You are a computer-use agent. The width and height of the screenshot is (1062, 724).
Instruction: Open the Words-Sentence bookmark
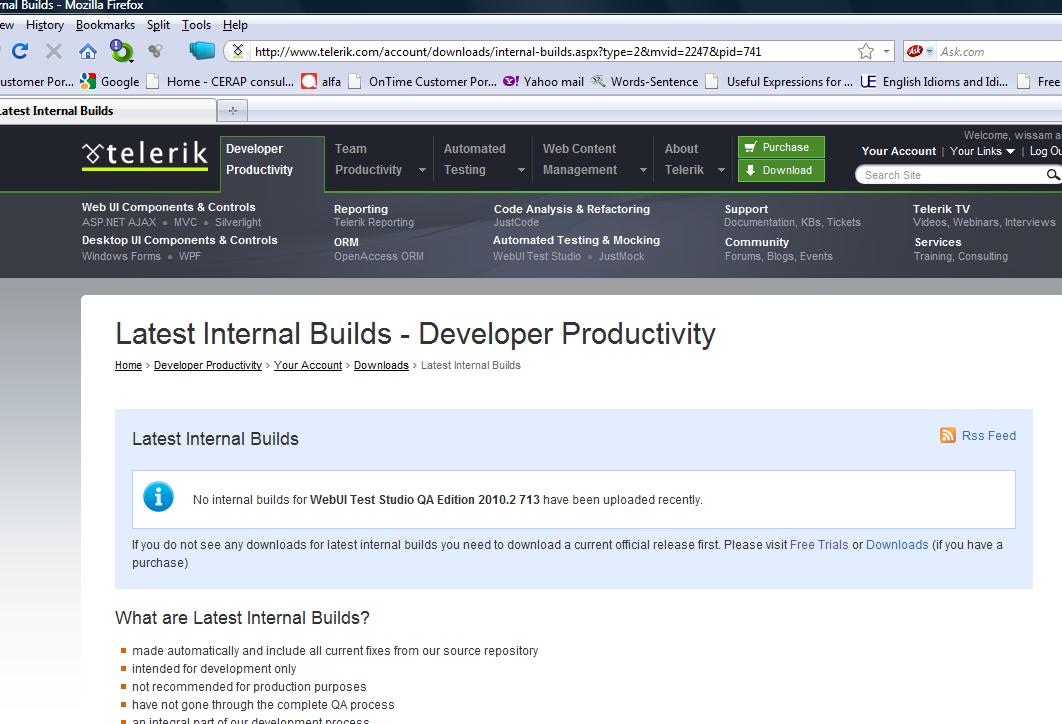(x=644, y=82)
